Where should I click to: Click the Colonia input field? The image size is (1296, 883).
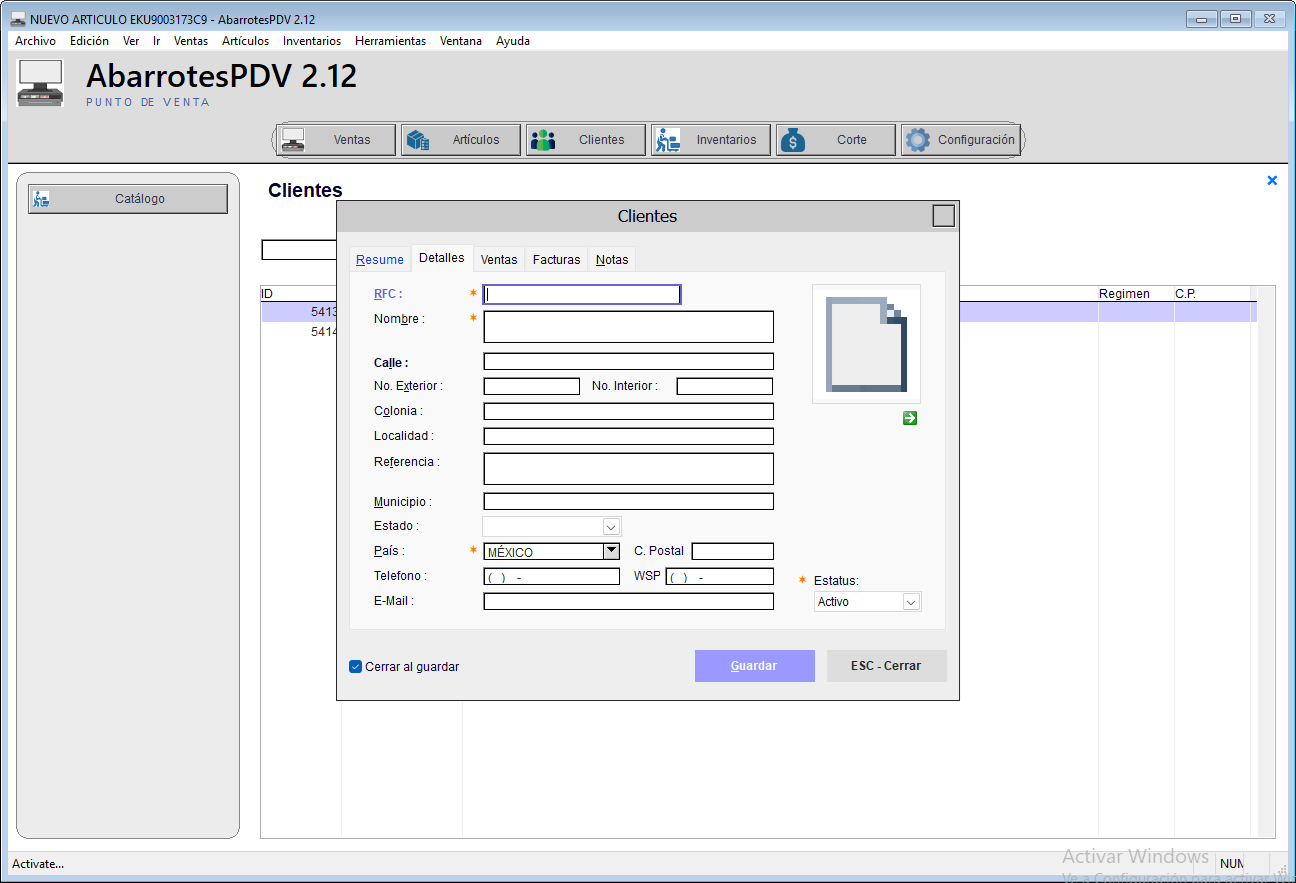[629, 411]
